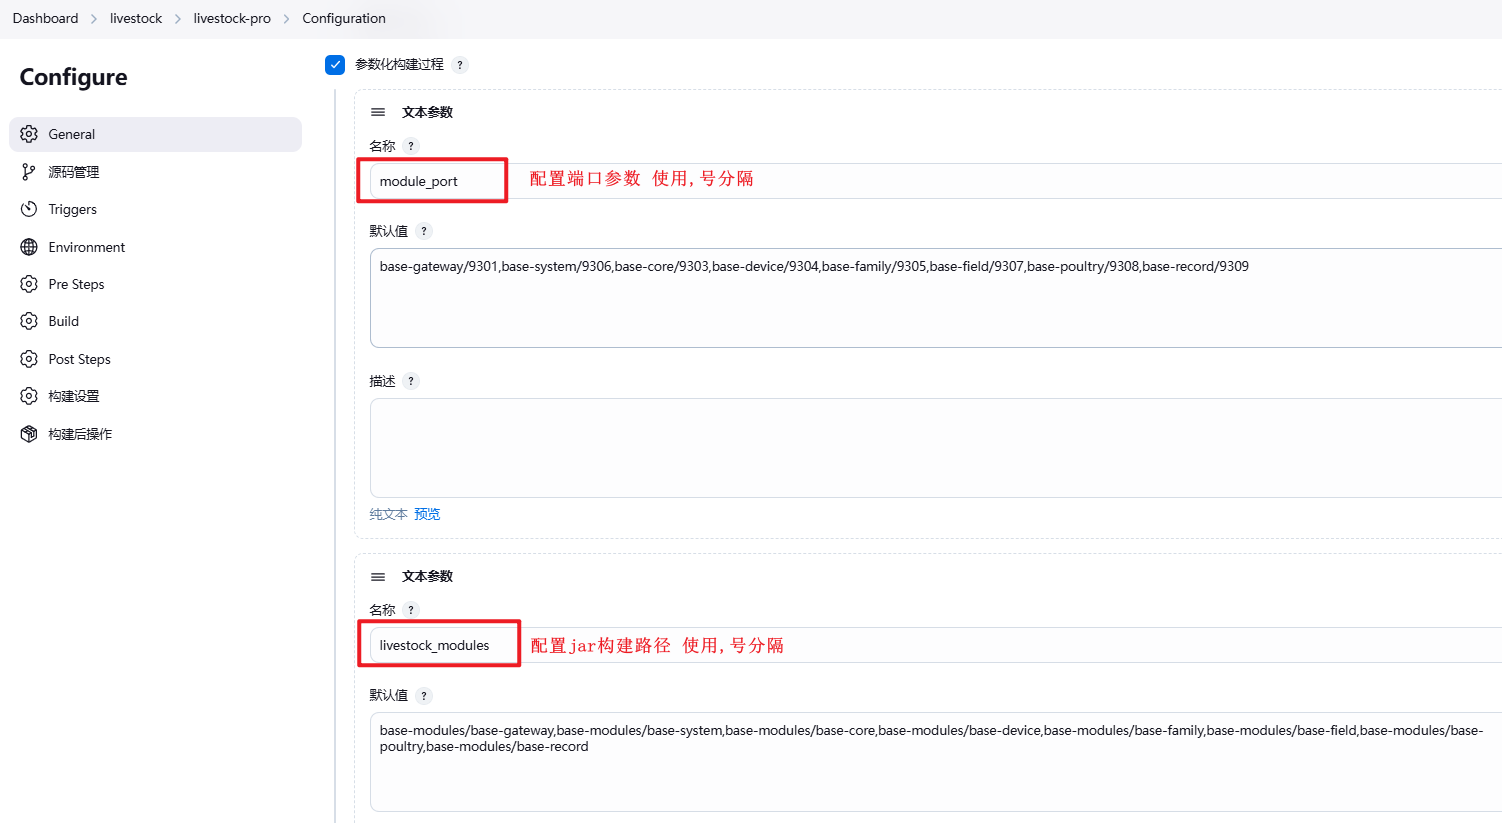1502x823 pixels.
Task: Select General in the Configure sidebar
Action: (155, 134)
